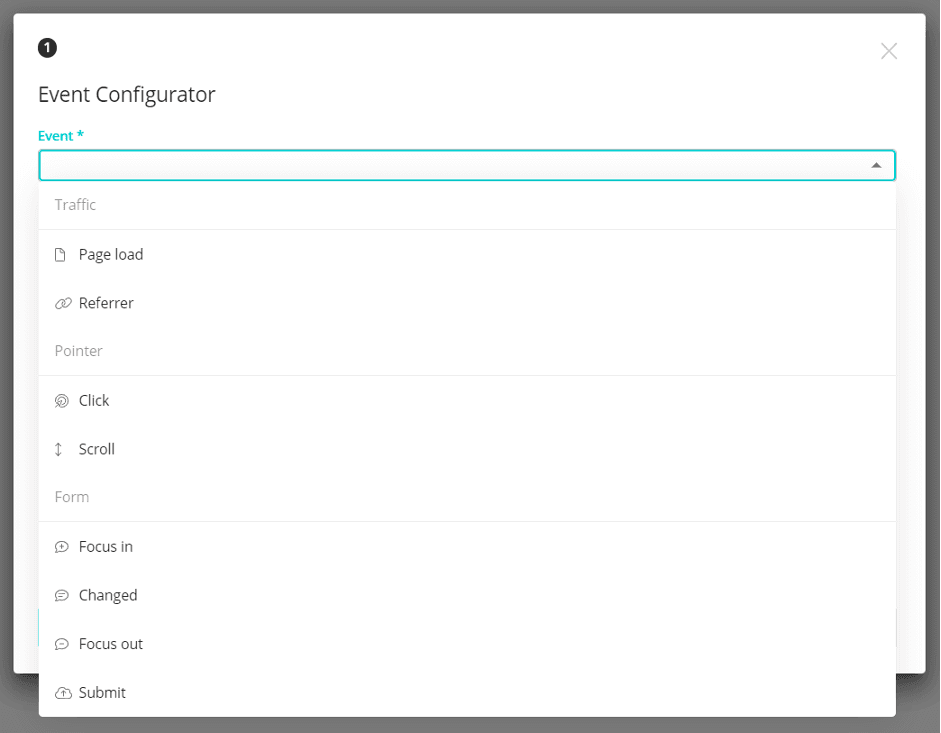Click the Focus in speech bubble icon
Image resolution: width=941 pixels, height=733 pixels.
click(62, 546)
